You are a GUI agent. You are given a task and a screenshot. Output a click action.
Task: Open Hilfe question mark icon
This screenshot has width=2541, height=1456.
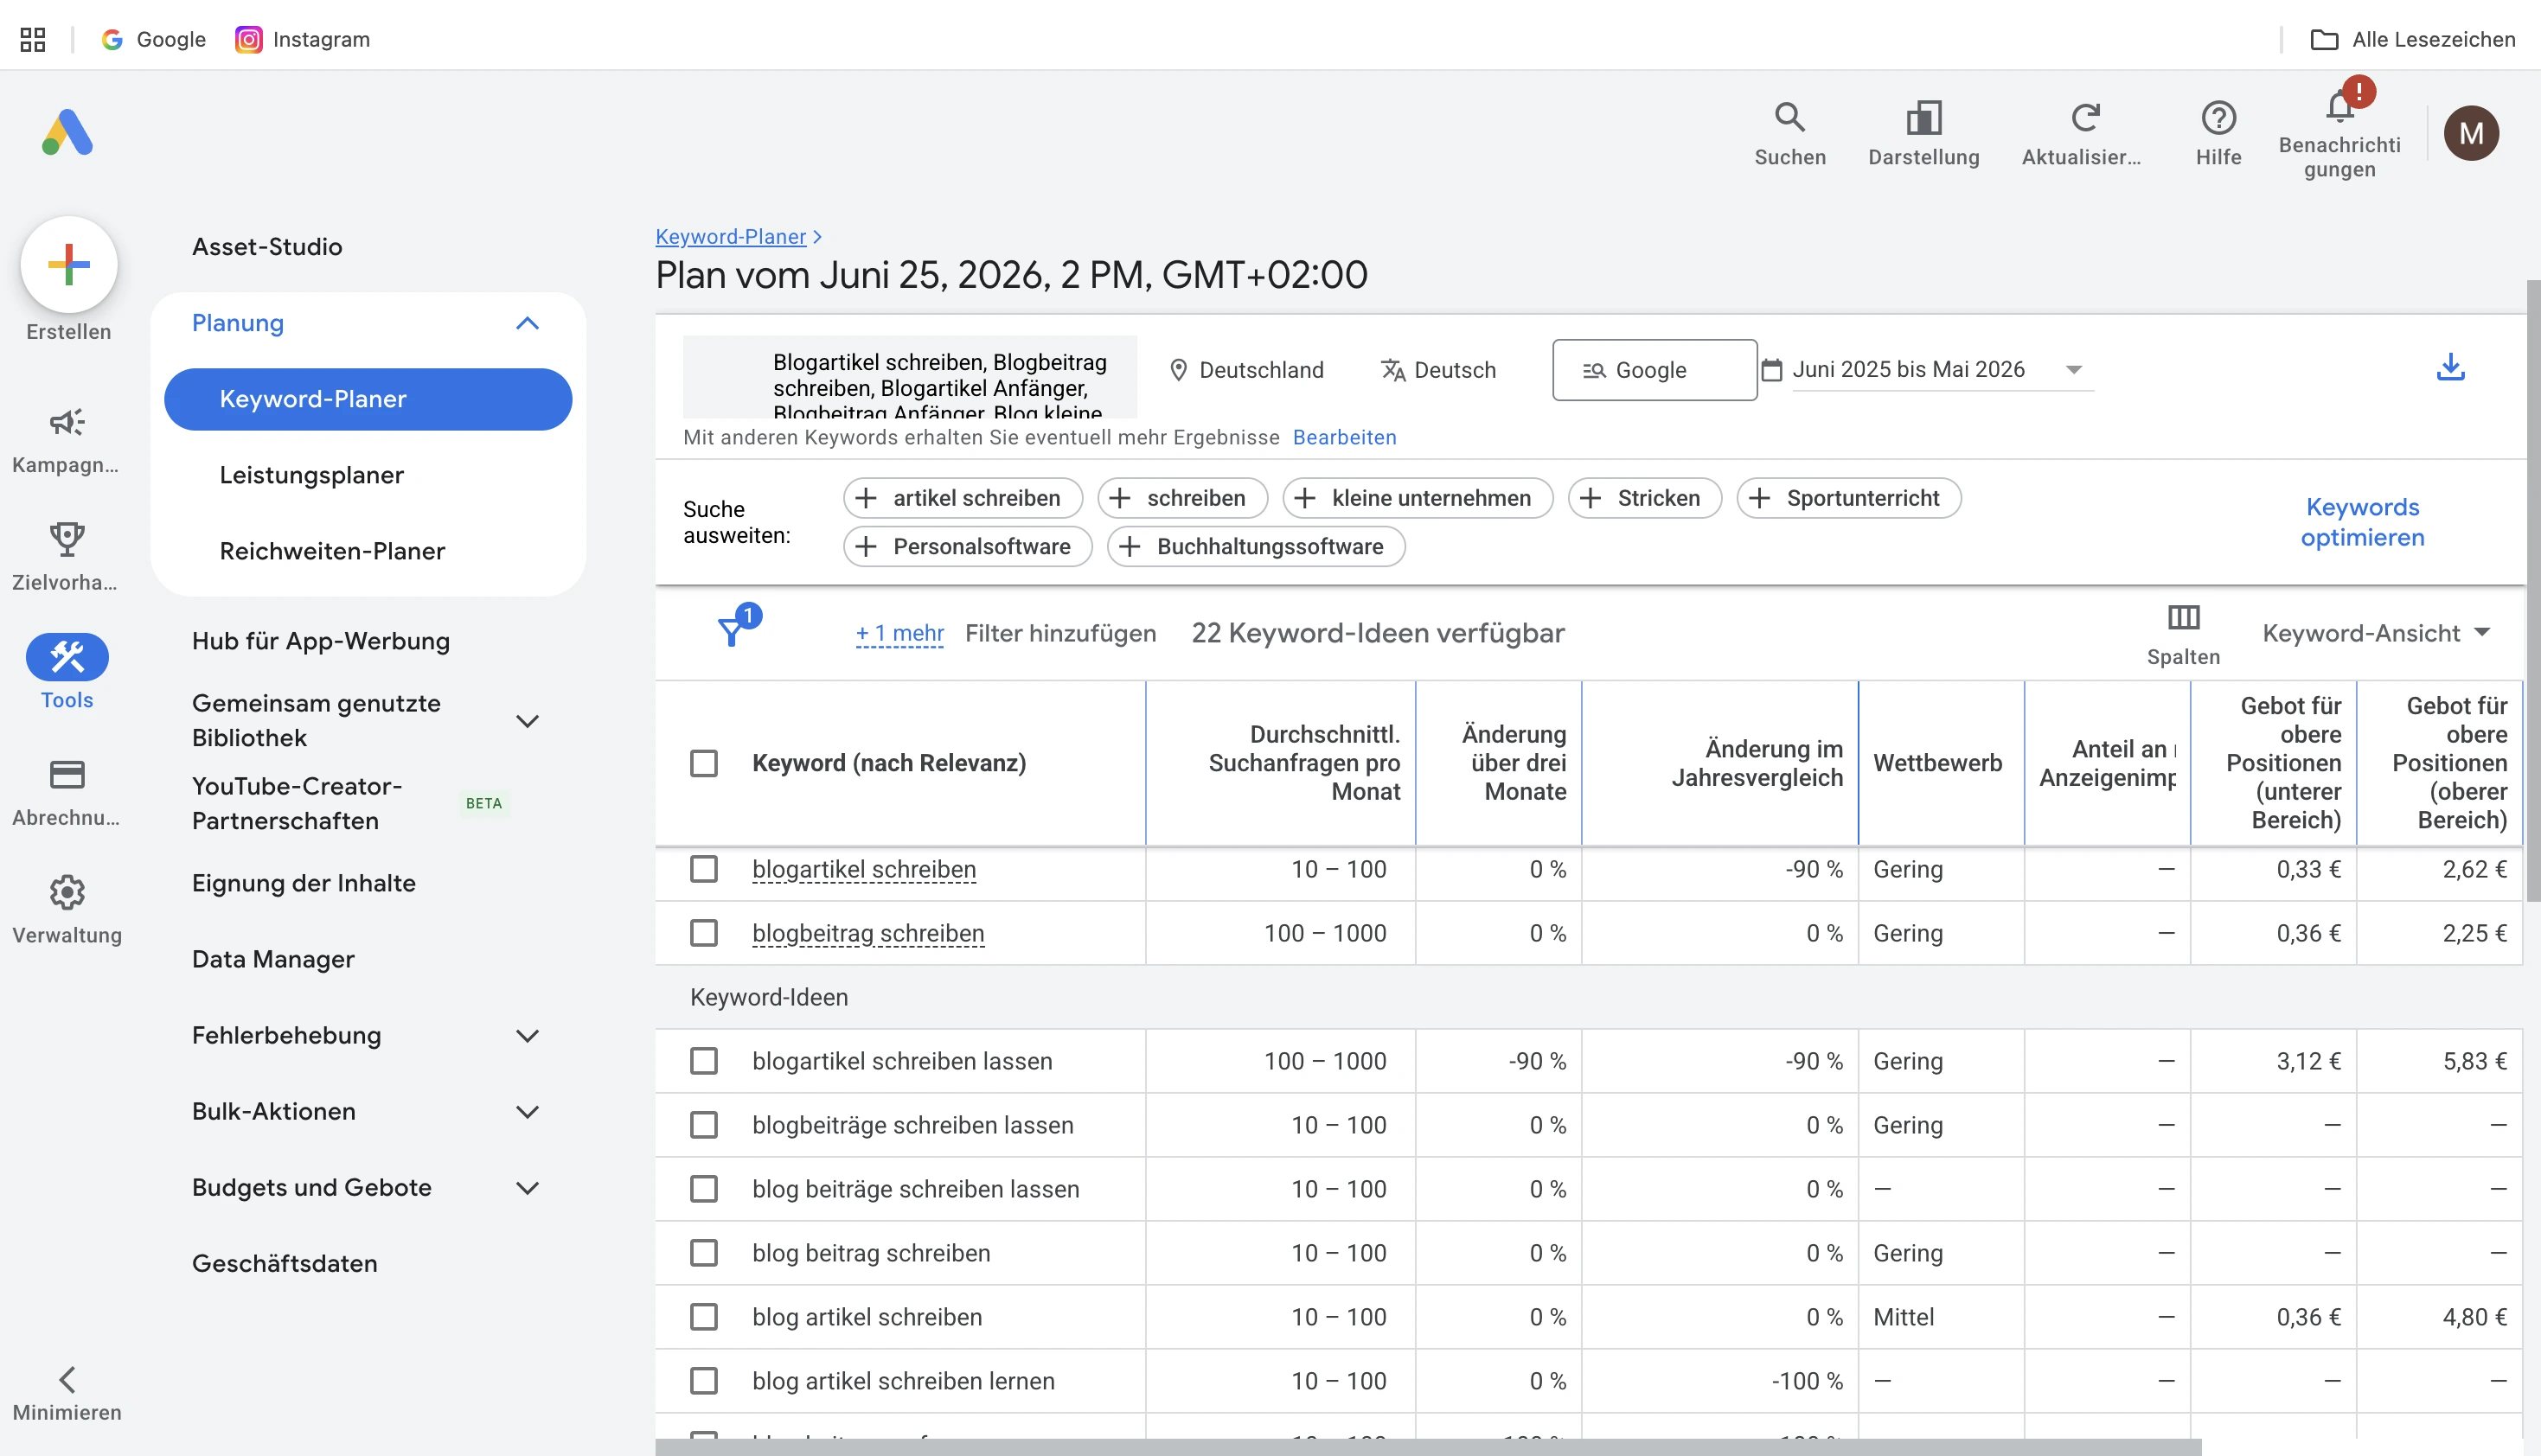(2218, 118)
